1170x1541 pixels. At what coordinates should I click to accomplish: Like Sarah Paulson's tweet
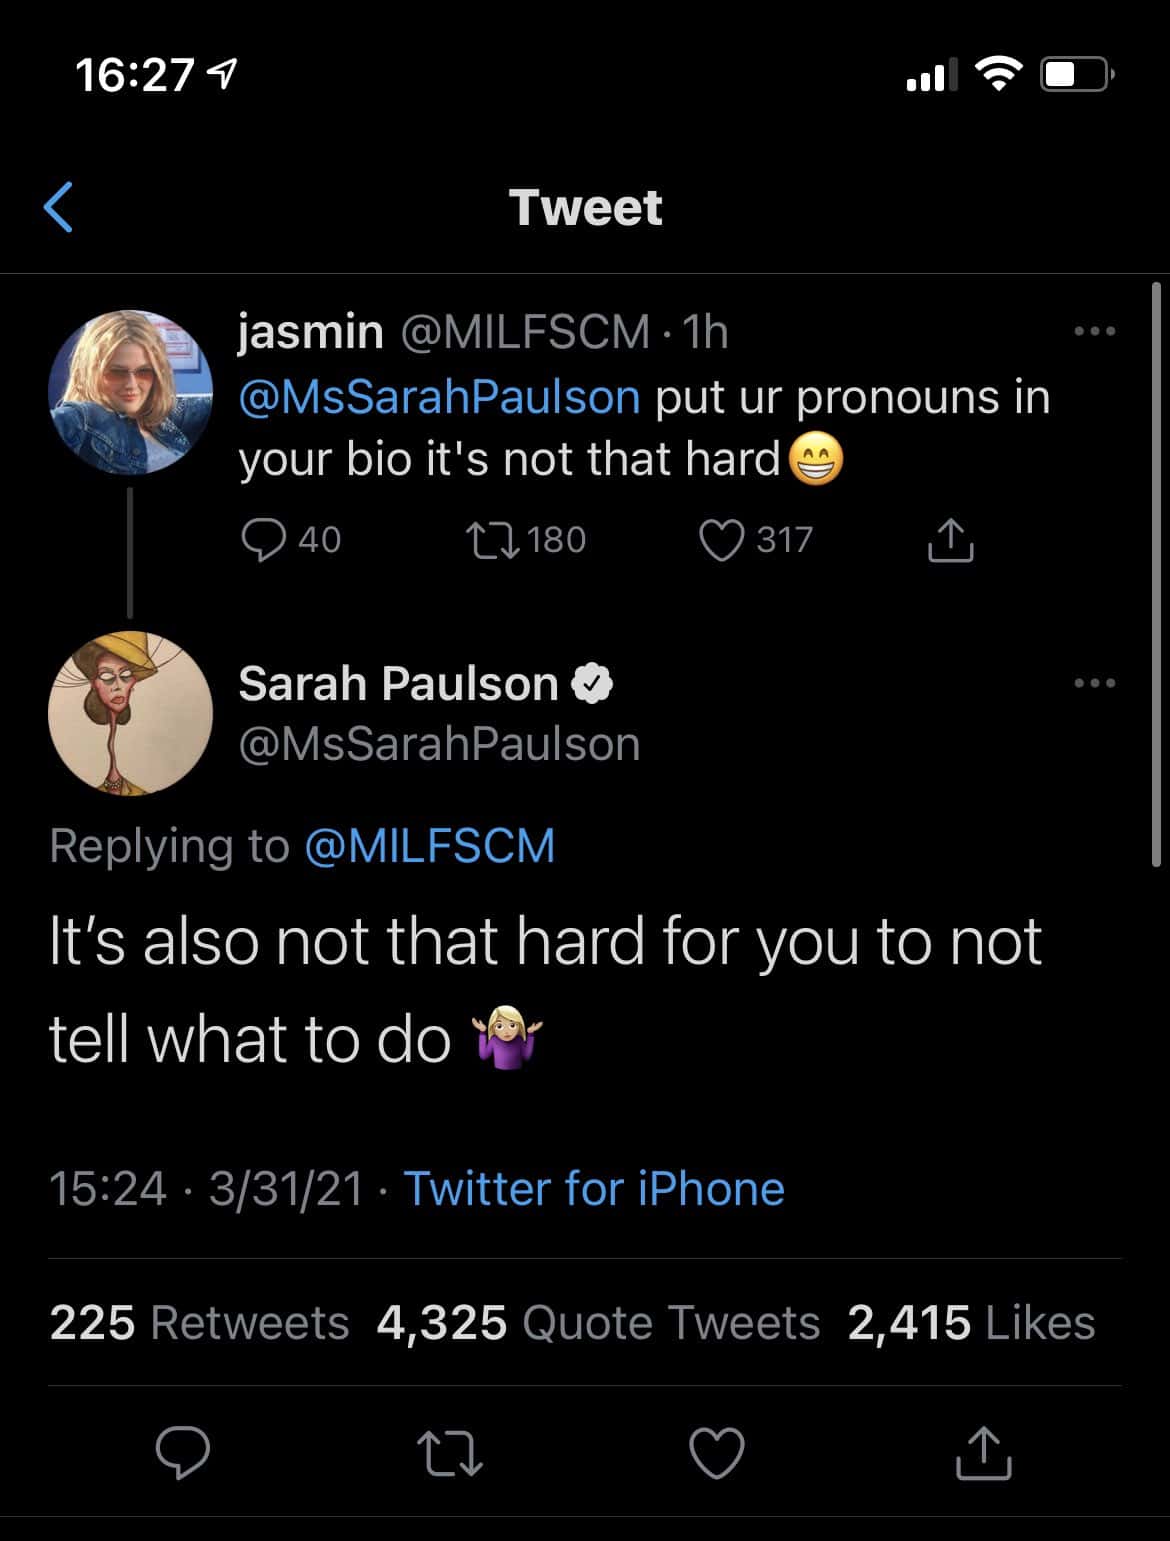pyautogui.click(x=718, y=1453)
